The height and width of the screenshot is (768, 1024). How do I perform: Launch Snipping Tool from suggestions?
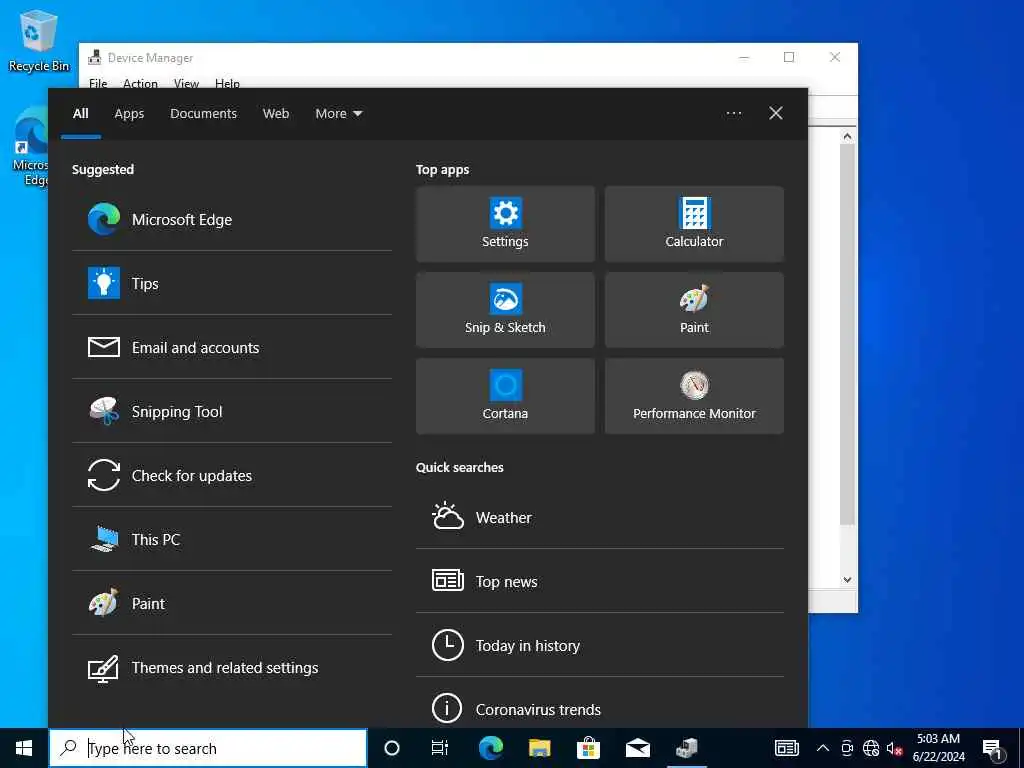click(x=232, y=411)
